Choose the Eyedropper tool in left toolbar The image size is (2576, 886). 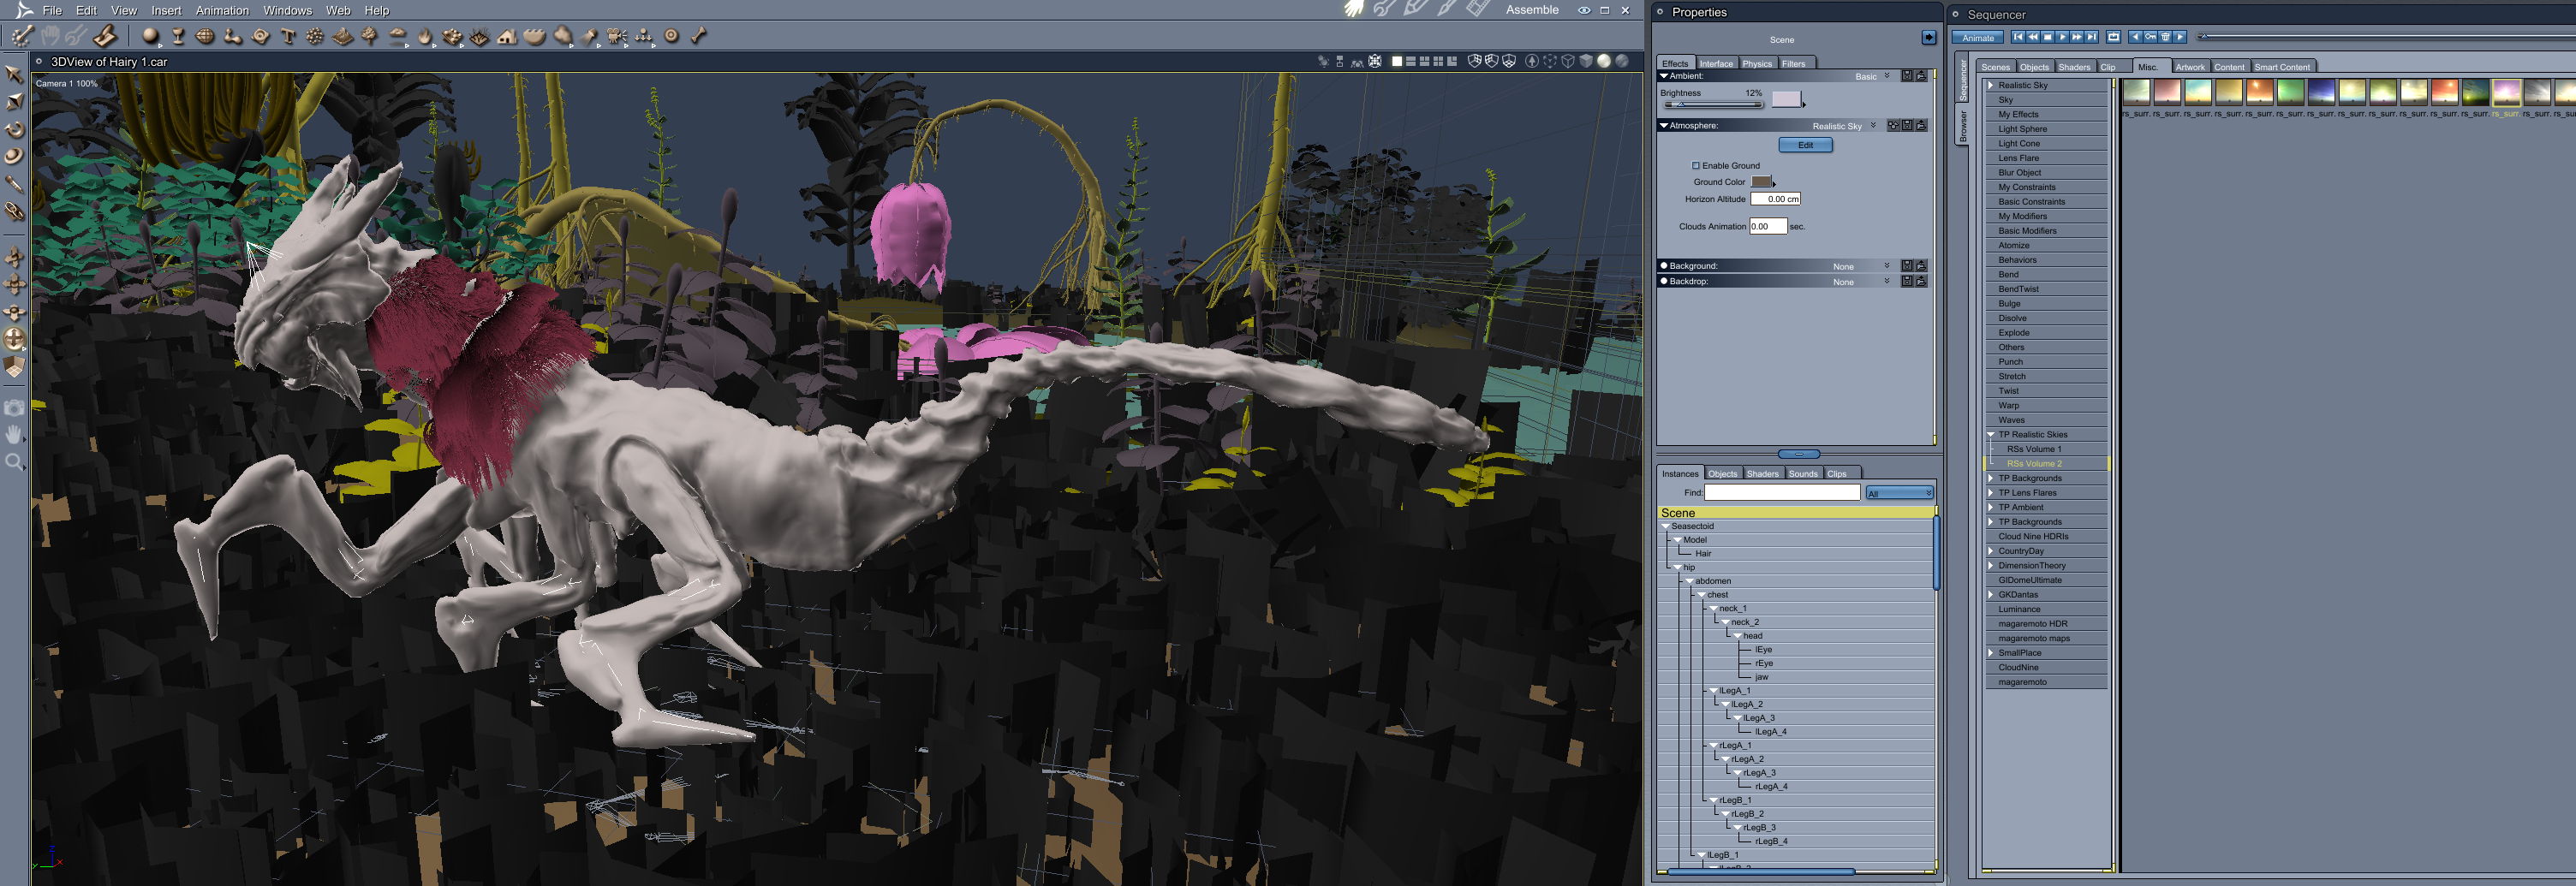click(x=14, y=183)
